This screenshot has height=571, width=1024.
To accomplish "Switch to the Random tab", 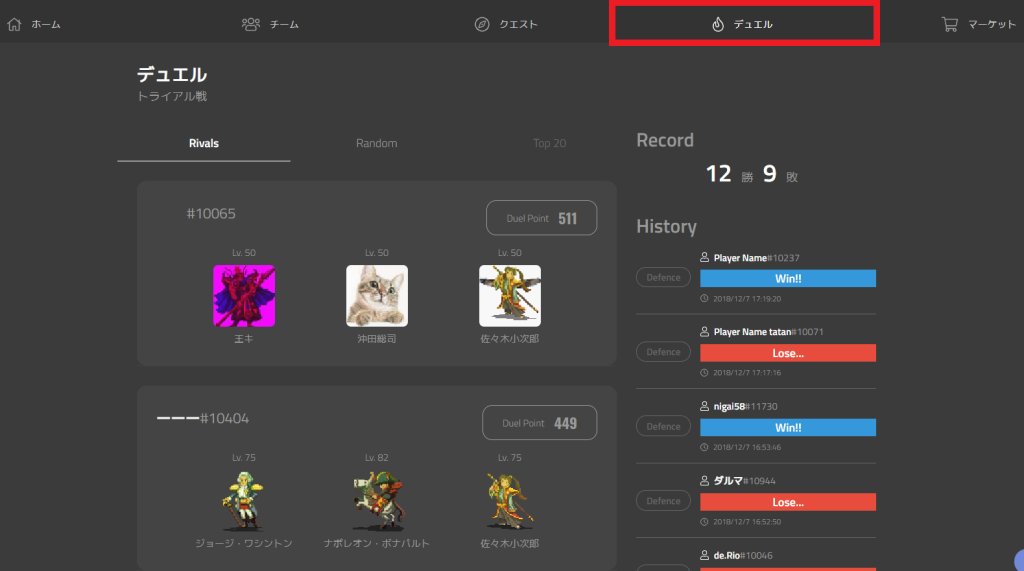I will tap(376, 143).
